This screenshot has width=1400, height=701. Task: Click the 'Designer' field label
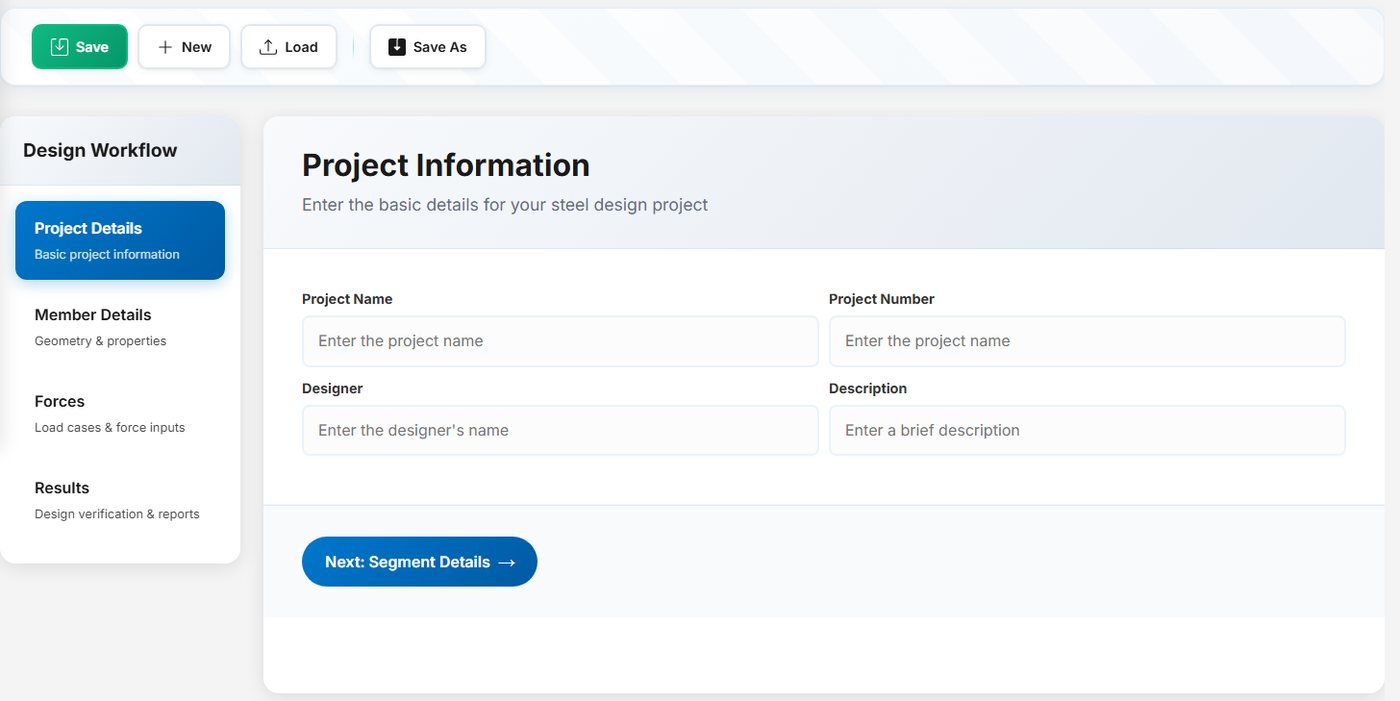(x=332, y=388)
